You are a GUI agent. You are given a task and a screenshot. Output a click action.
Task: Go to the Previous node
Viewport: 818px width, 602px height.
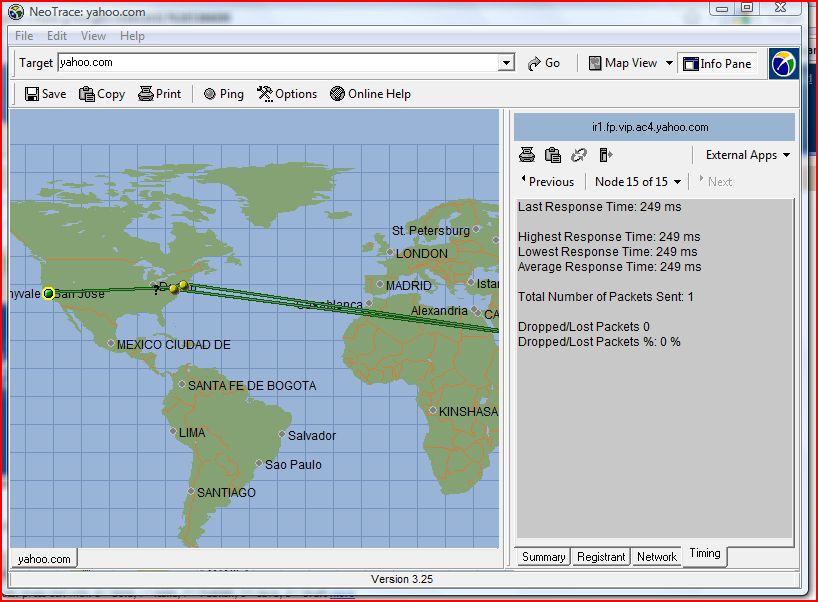[547, 182]
